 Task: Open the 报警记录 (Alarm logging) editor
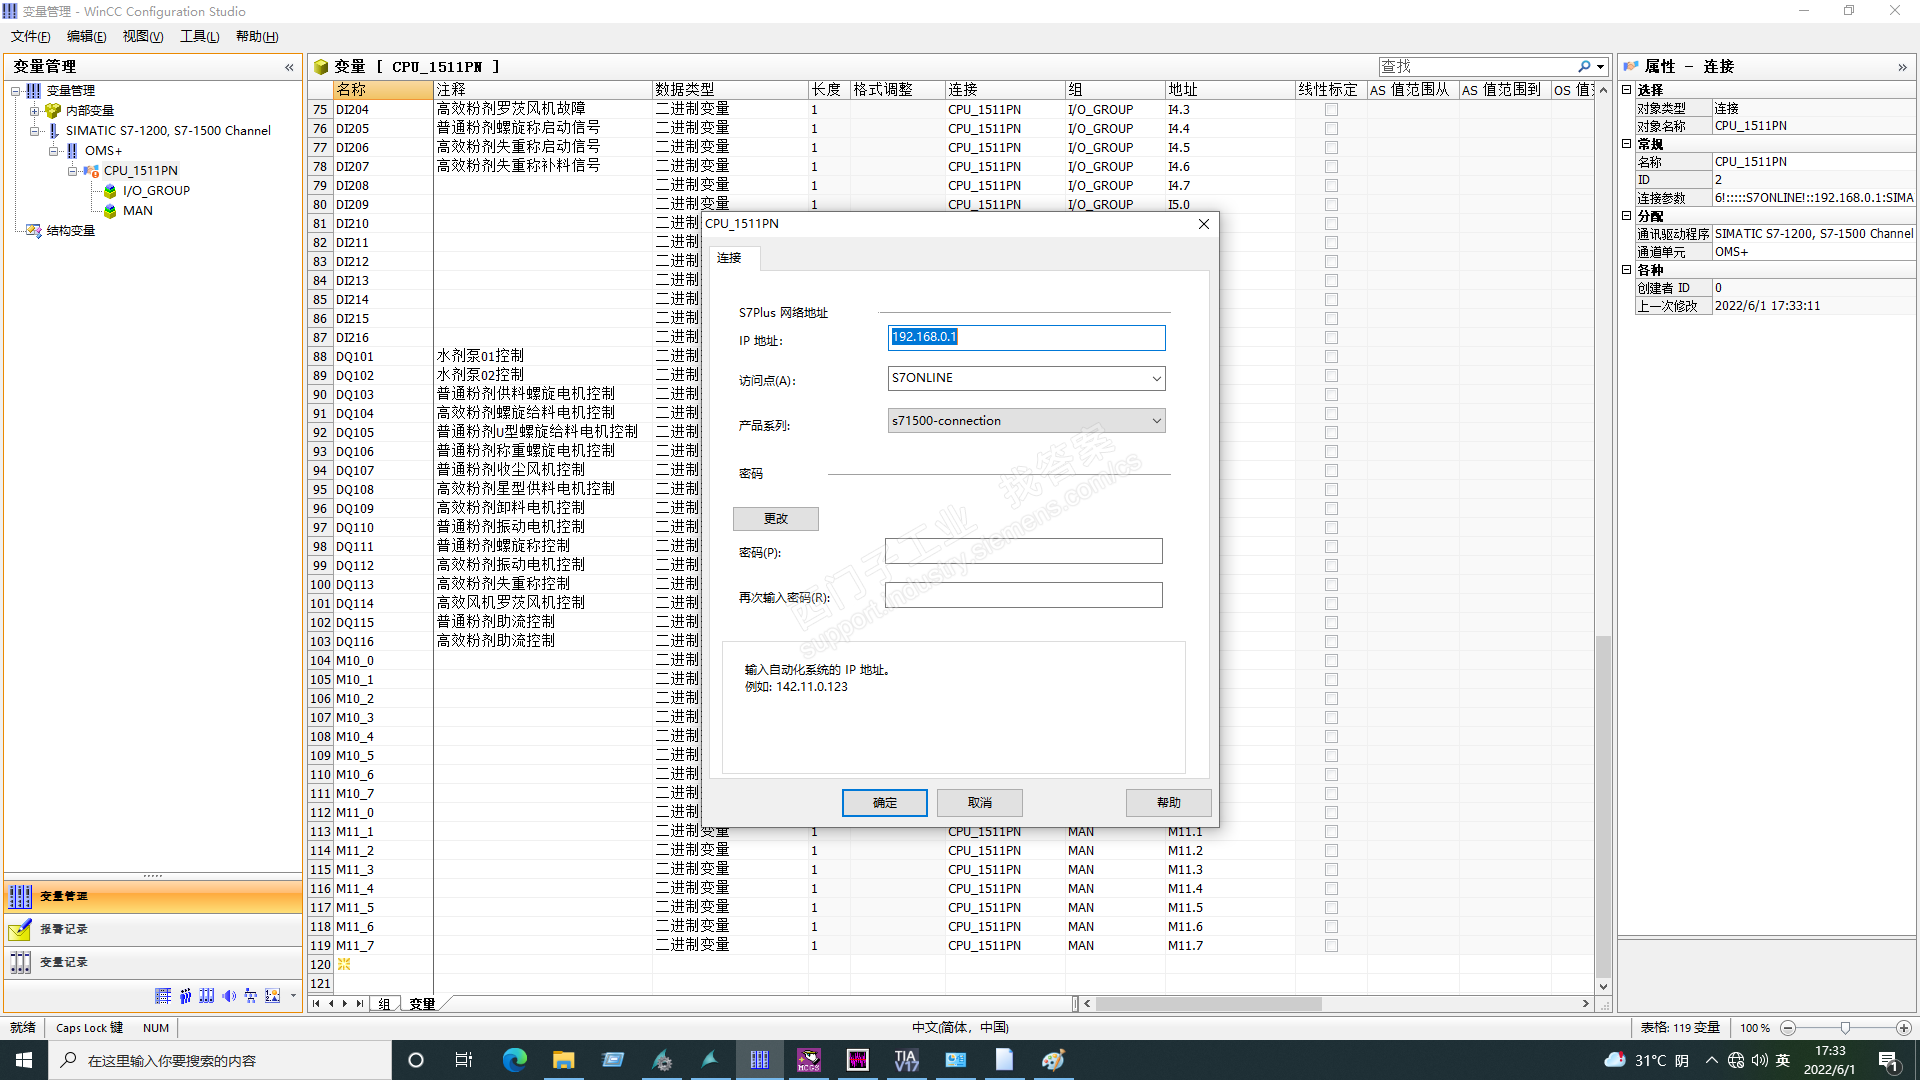point(64,930)
